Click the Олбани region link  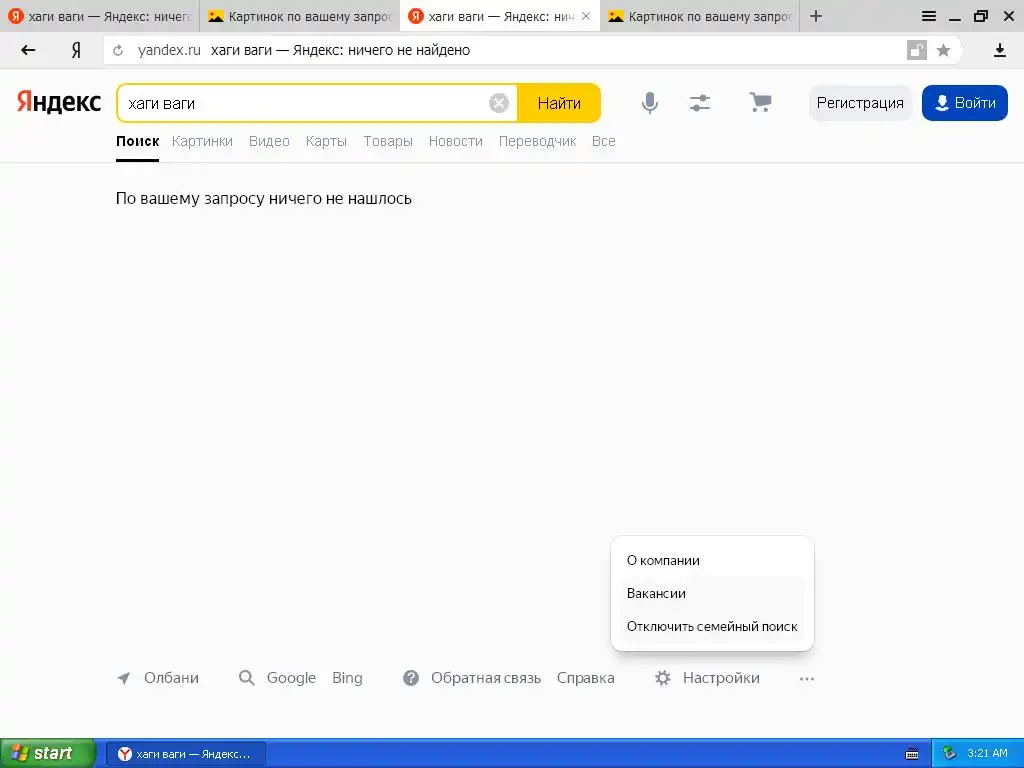pos(171,678)
